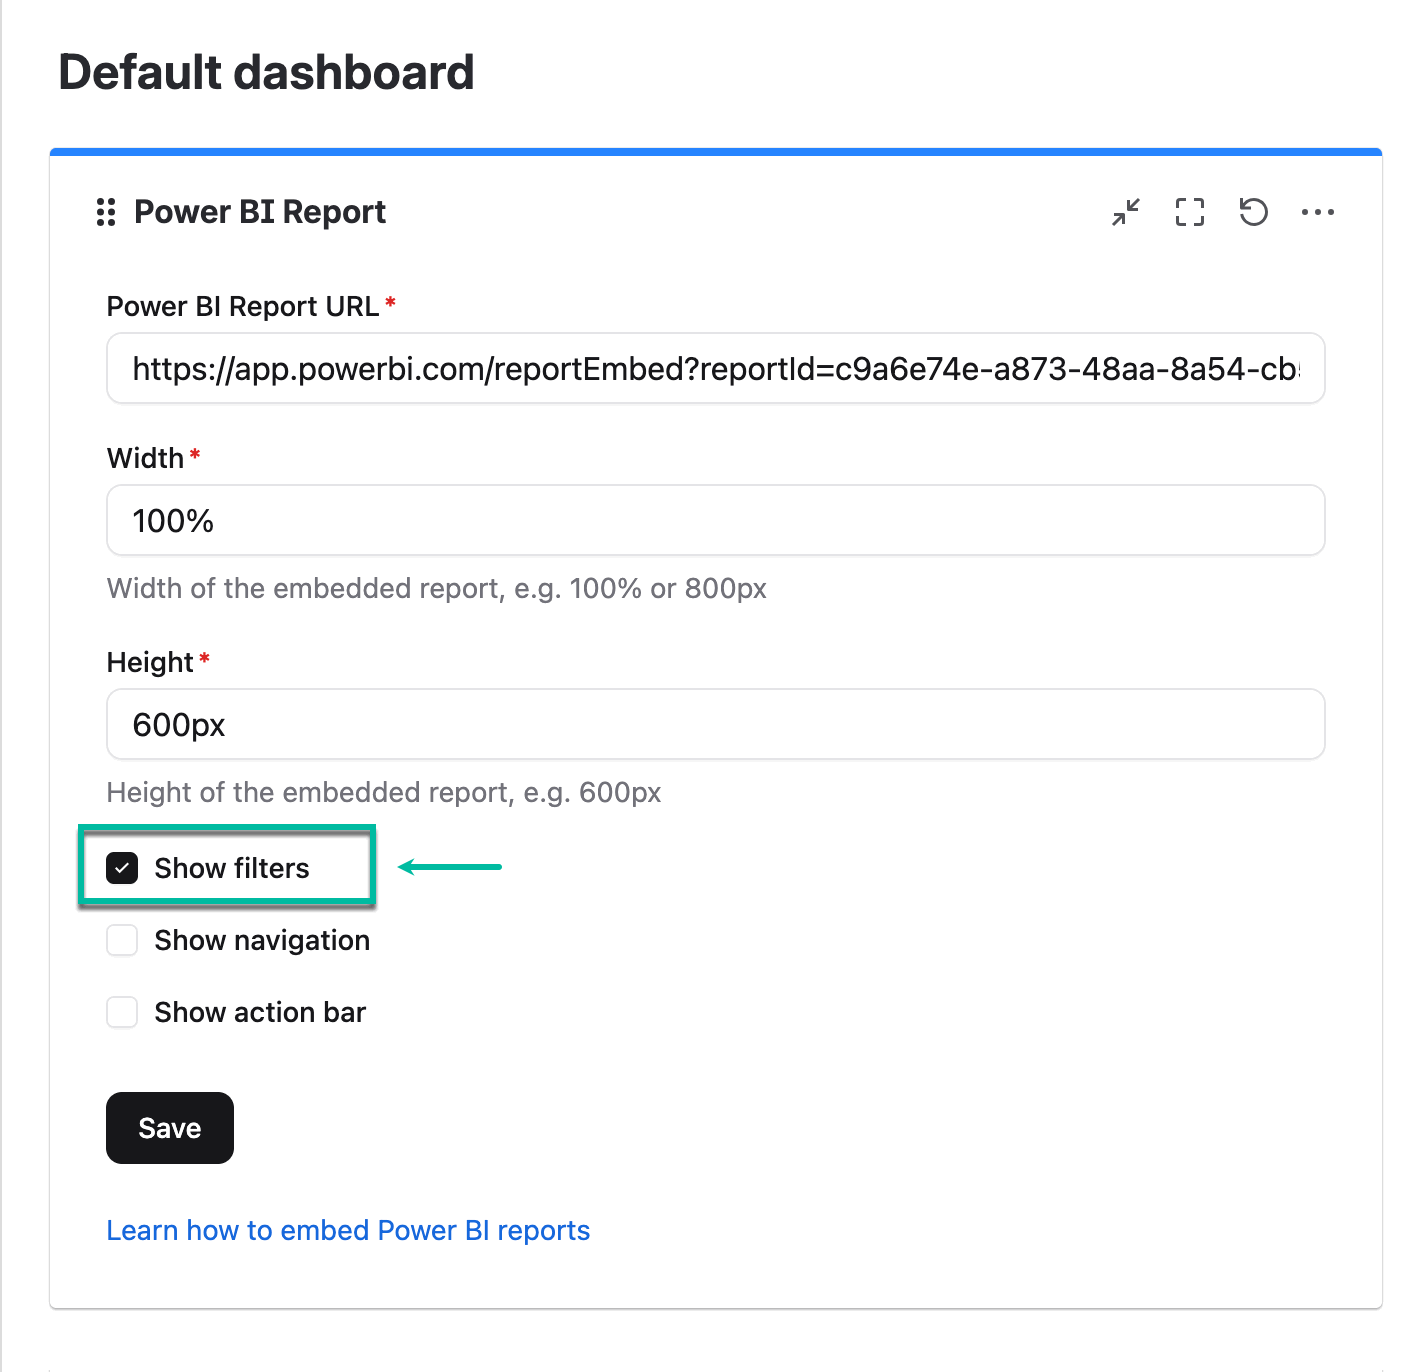Click into the Power BI Report URL field
Image resolution: width=1428 pixels, height=1372 pixels.
pos(715,369)
